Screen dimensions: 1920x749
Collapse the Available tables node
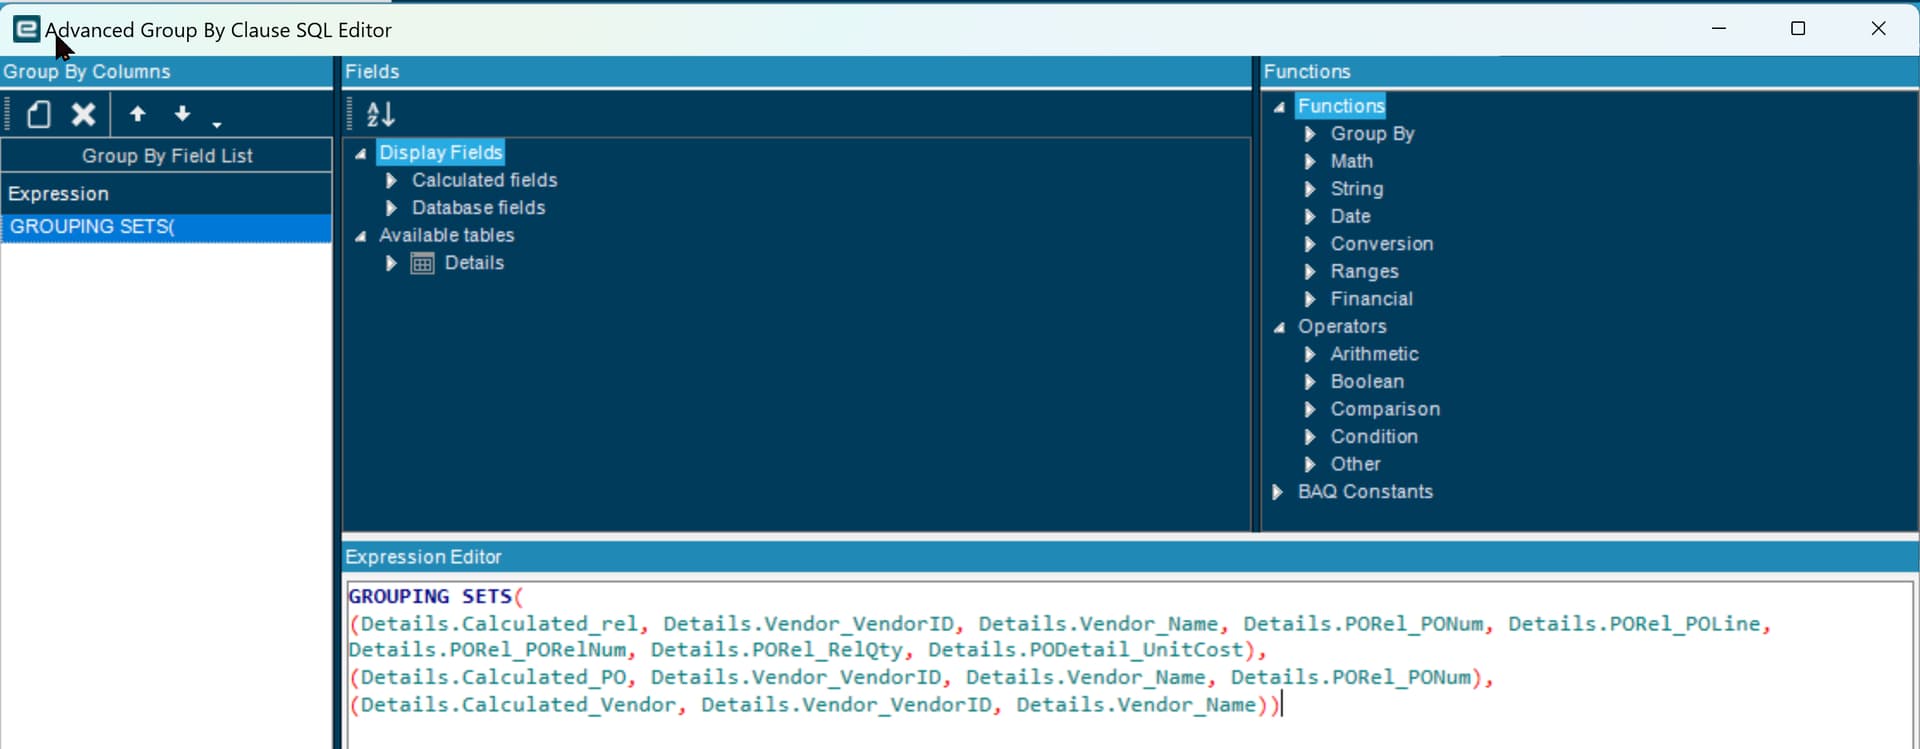pos(361,236)
